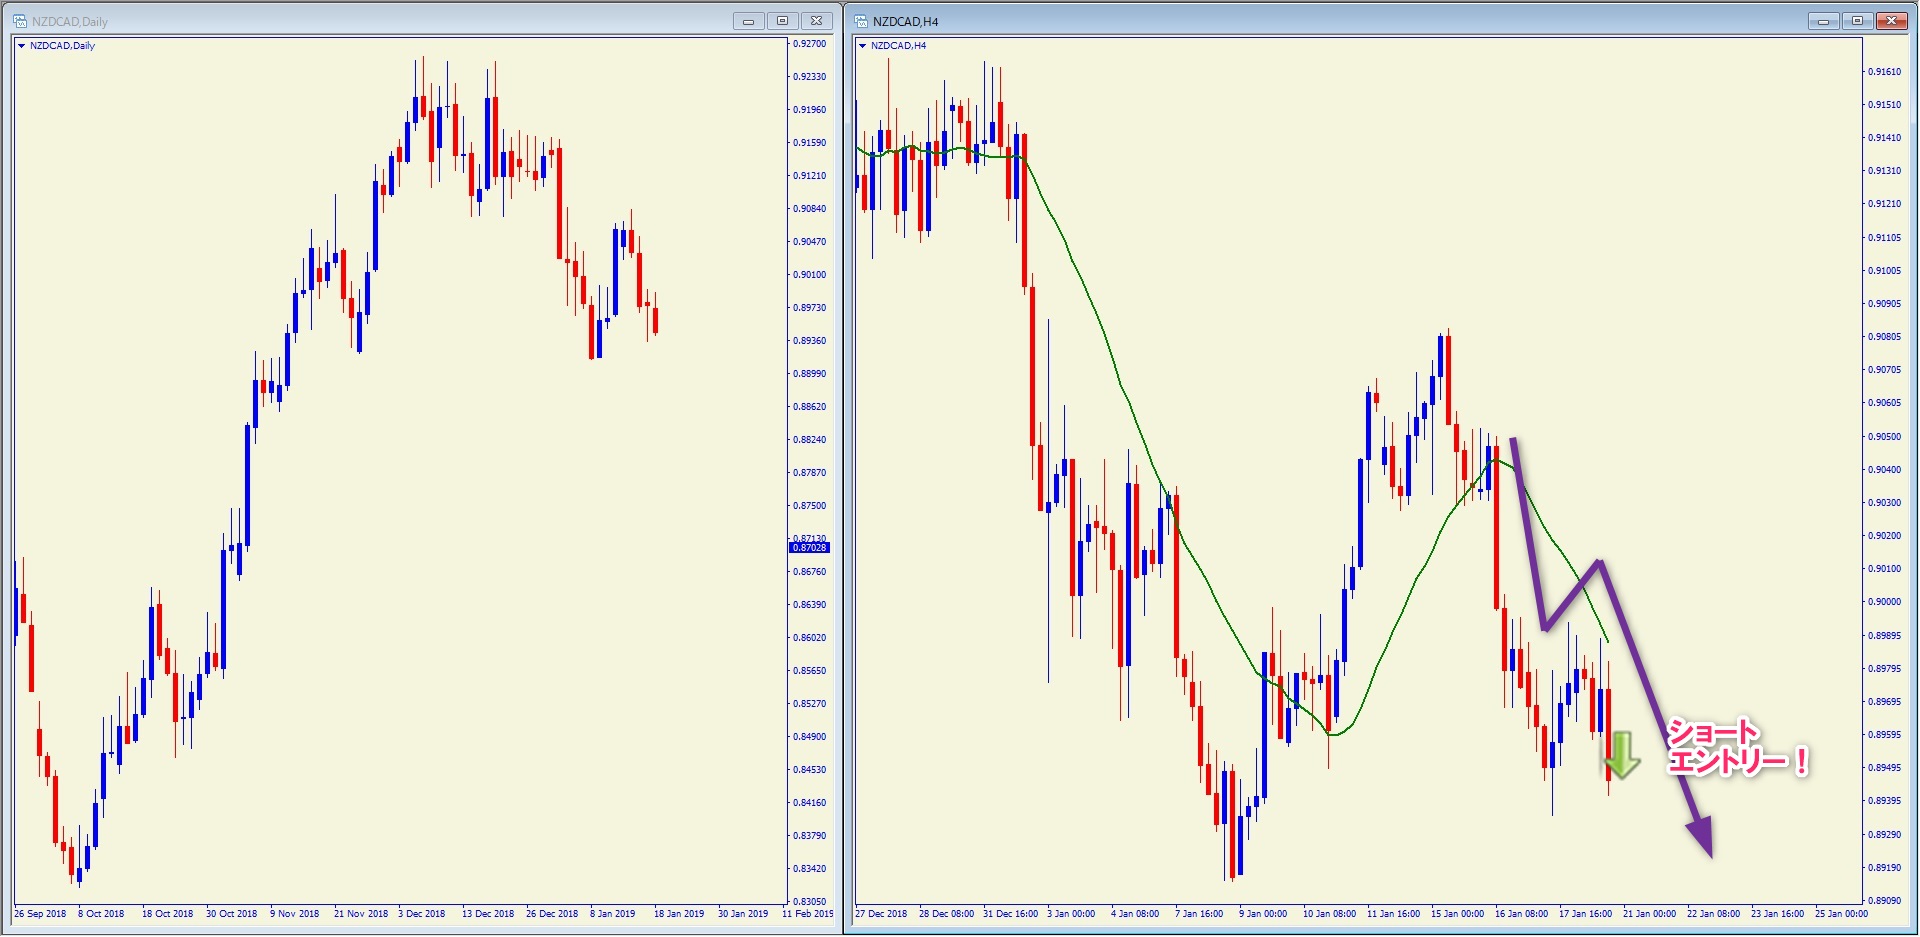Click price label 0.90905 on H4 chart

1885,304
